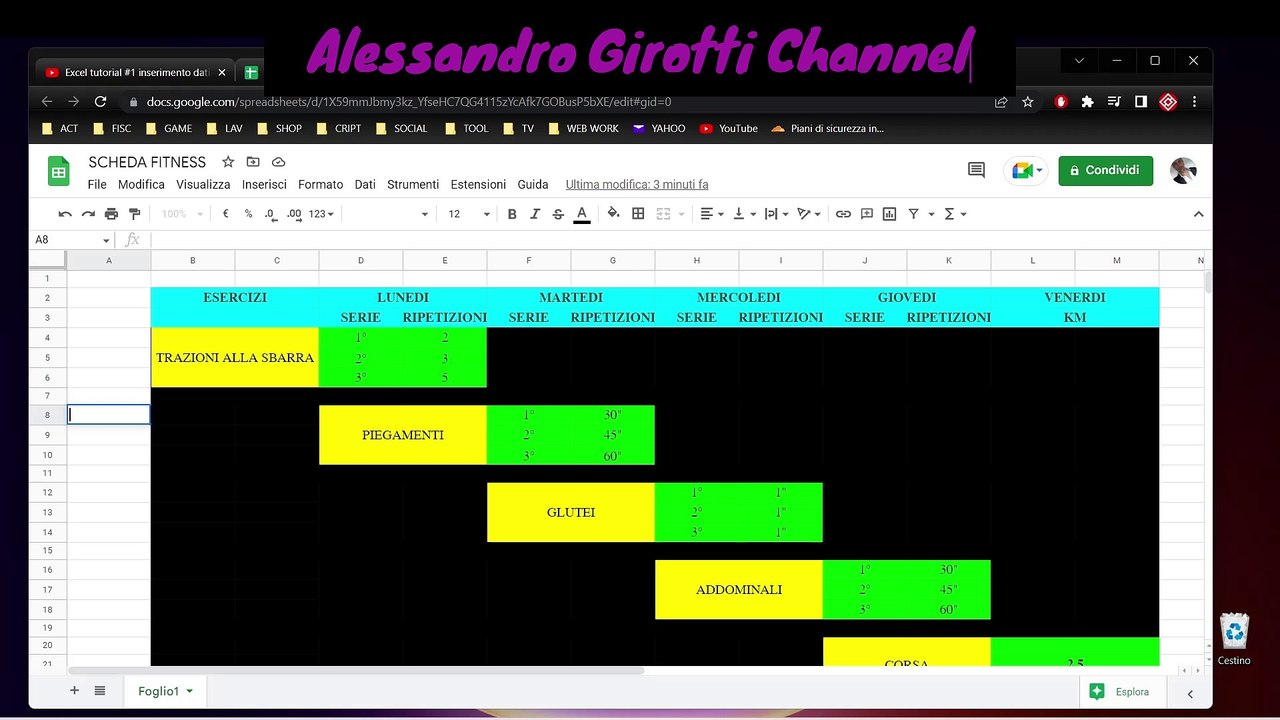Open the YouTube bookmark
The height and width of the screenshot is (720, 1280).
(729, 128)
